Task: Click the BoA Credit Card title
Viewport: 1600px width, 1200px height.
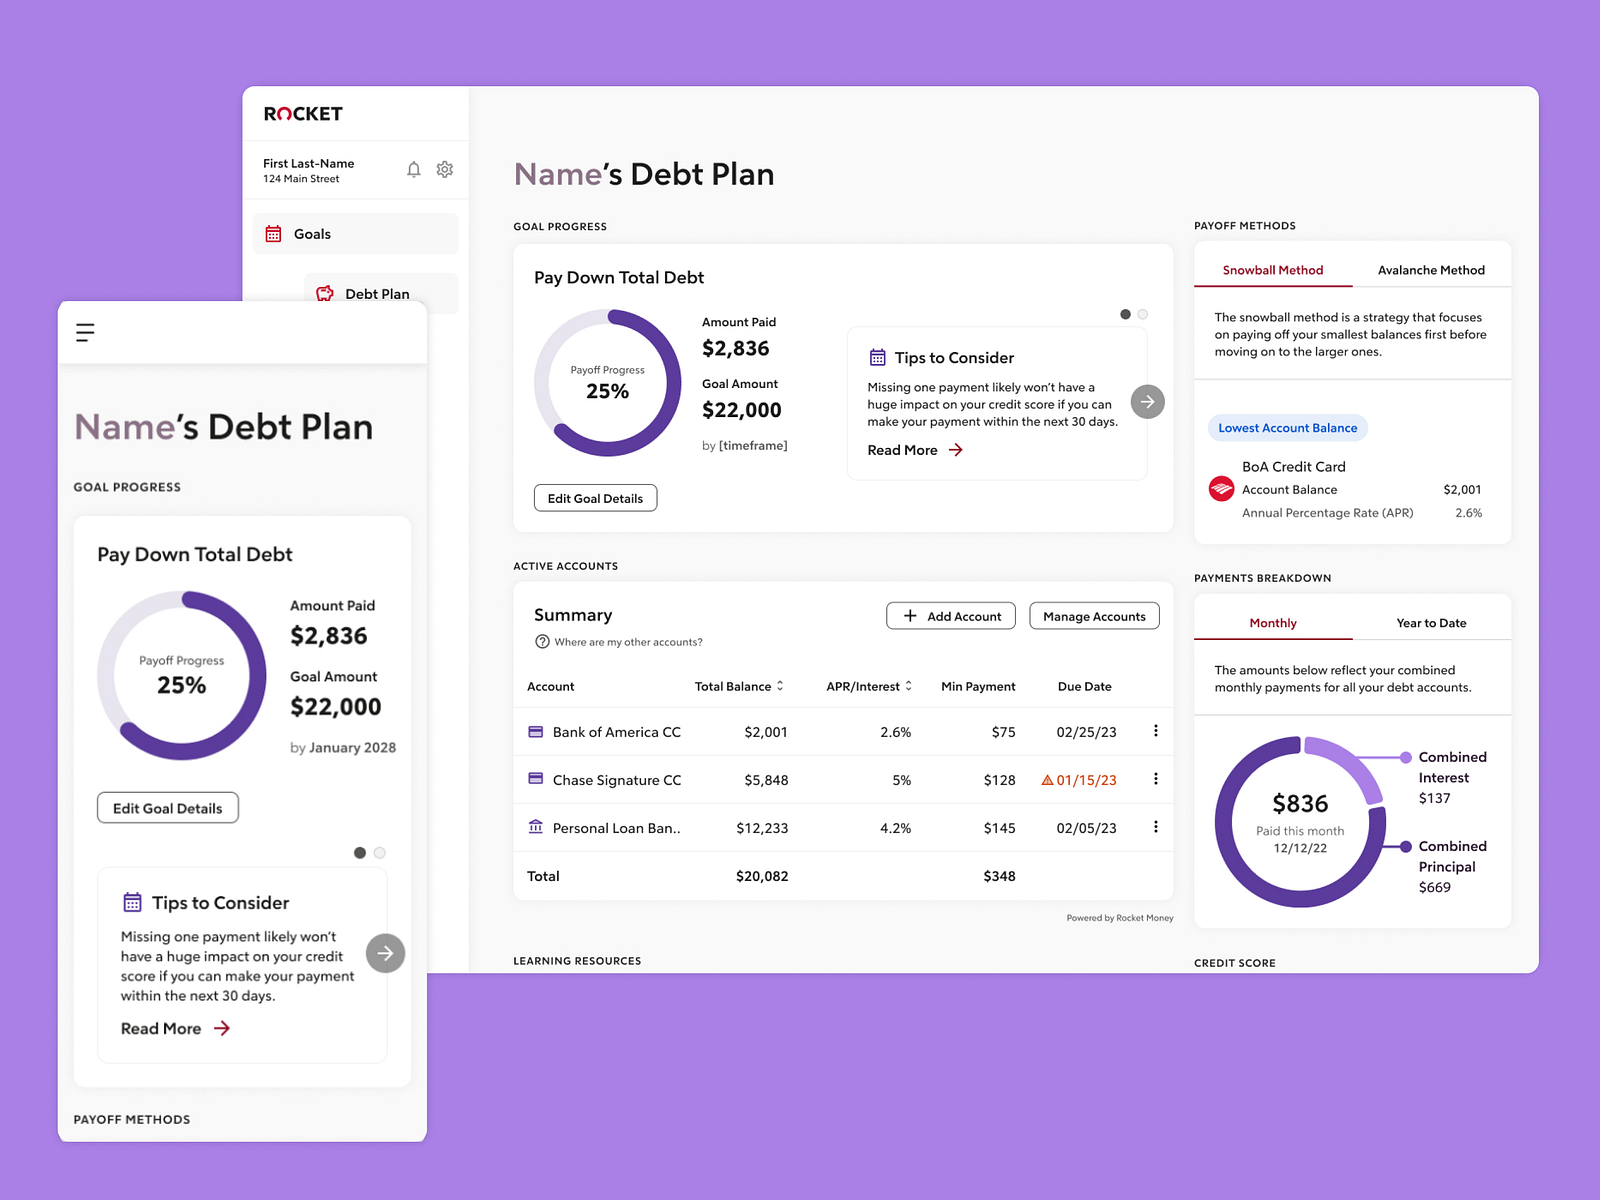Action: (1294, 467)
